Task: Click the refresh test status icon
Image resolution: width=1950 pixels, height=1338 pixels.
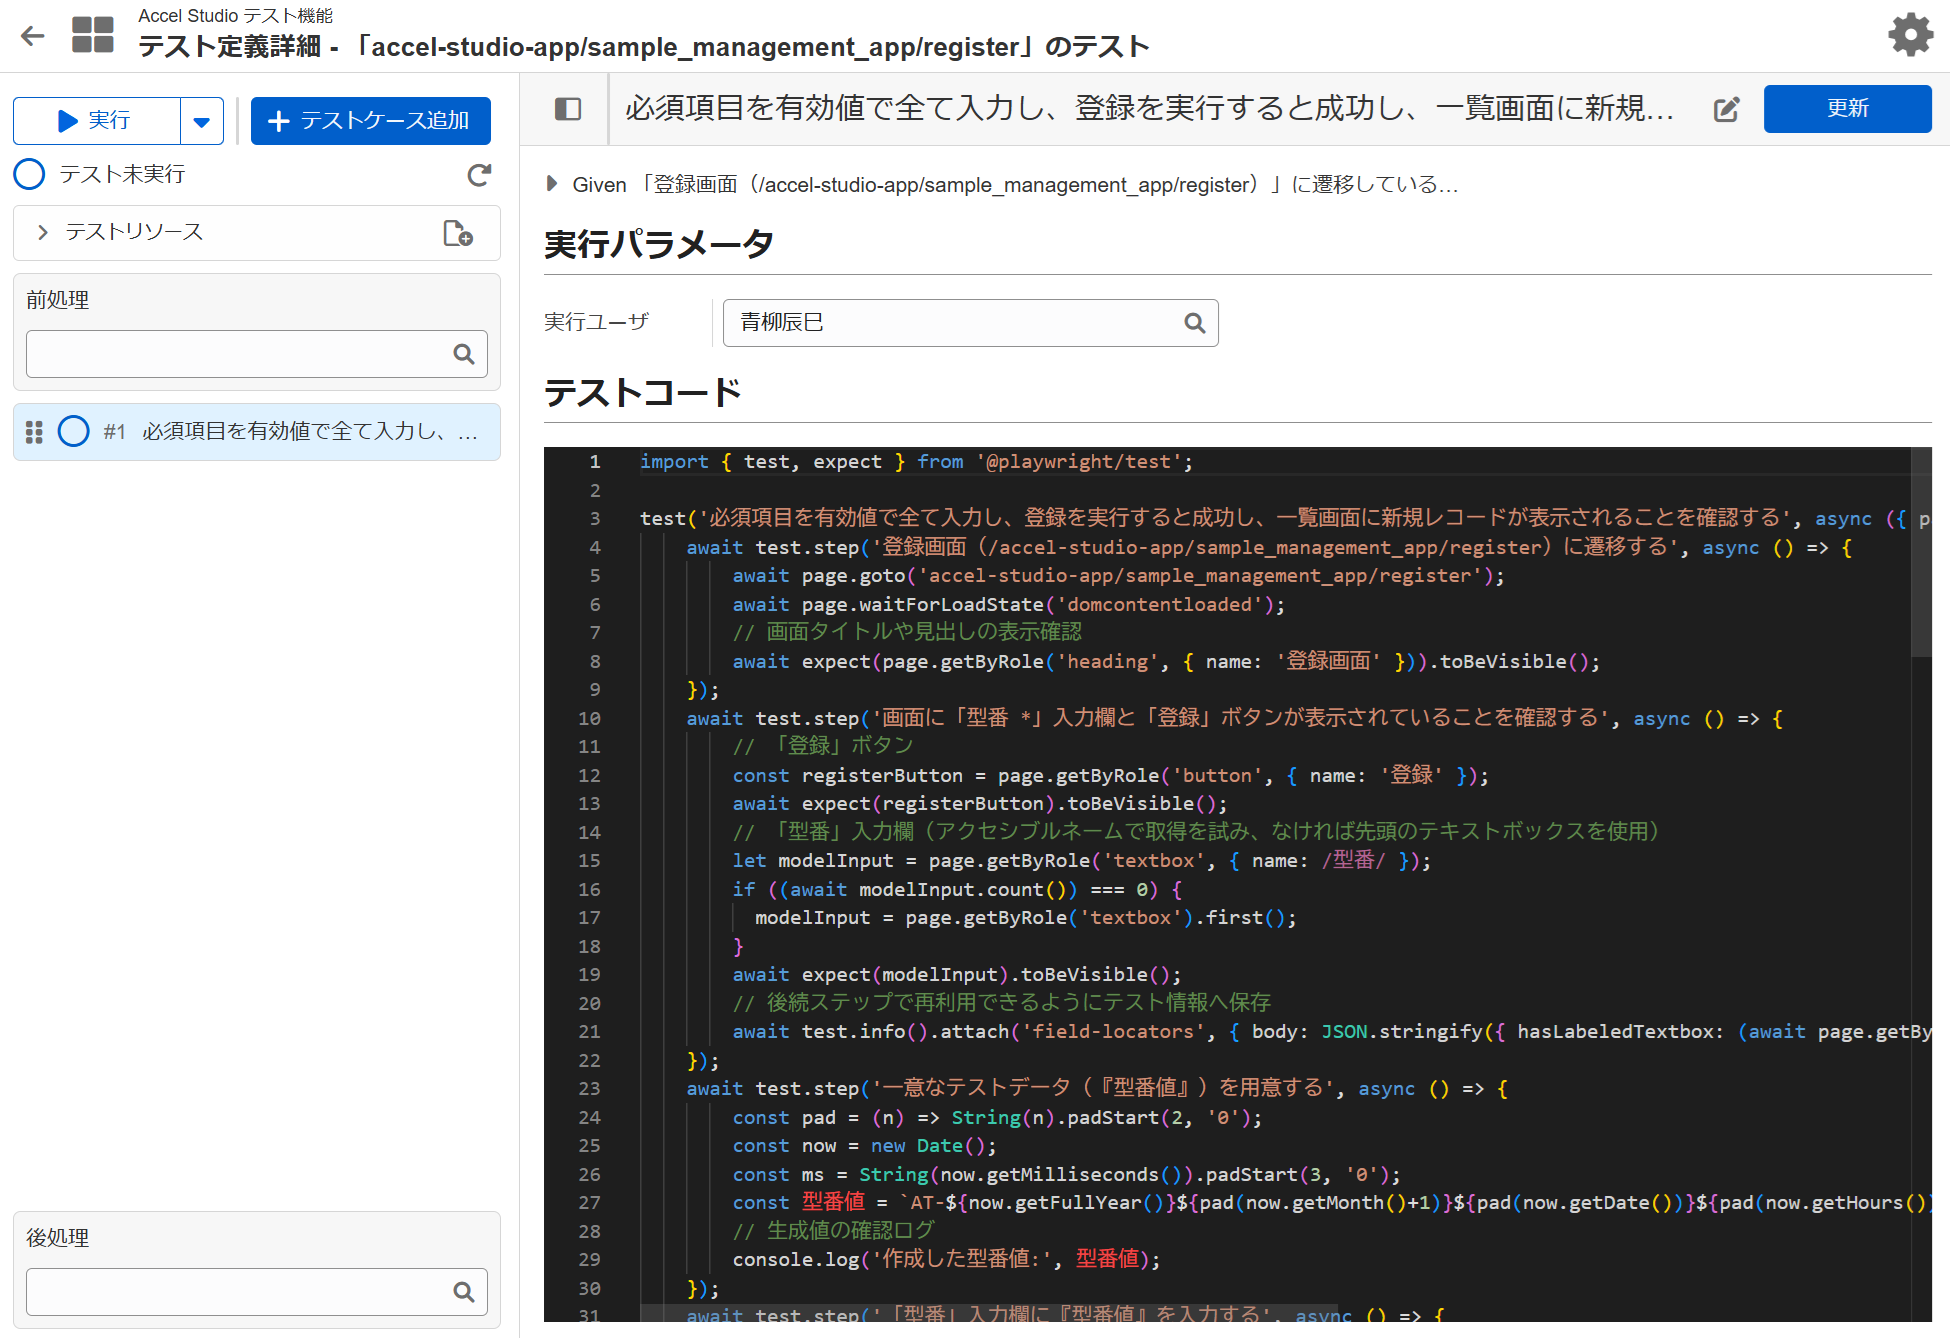Action: 479,175
